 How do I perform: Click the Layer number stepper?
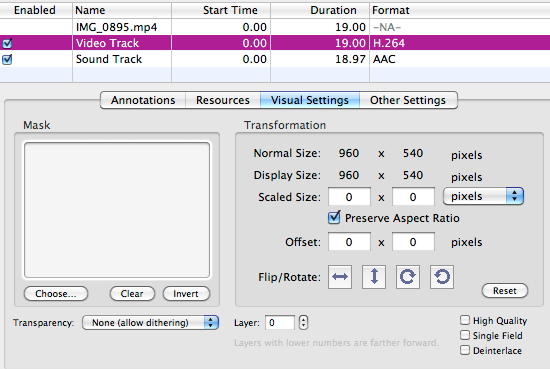pos(303,322)
